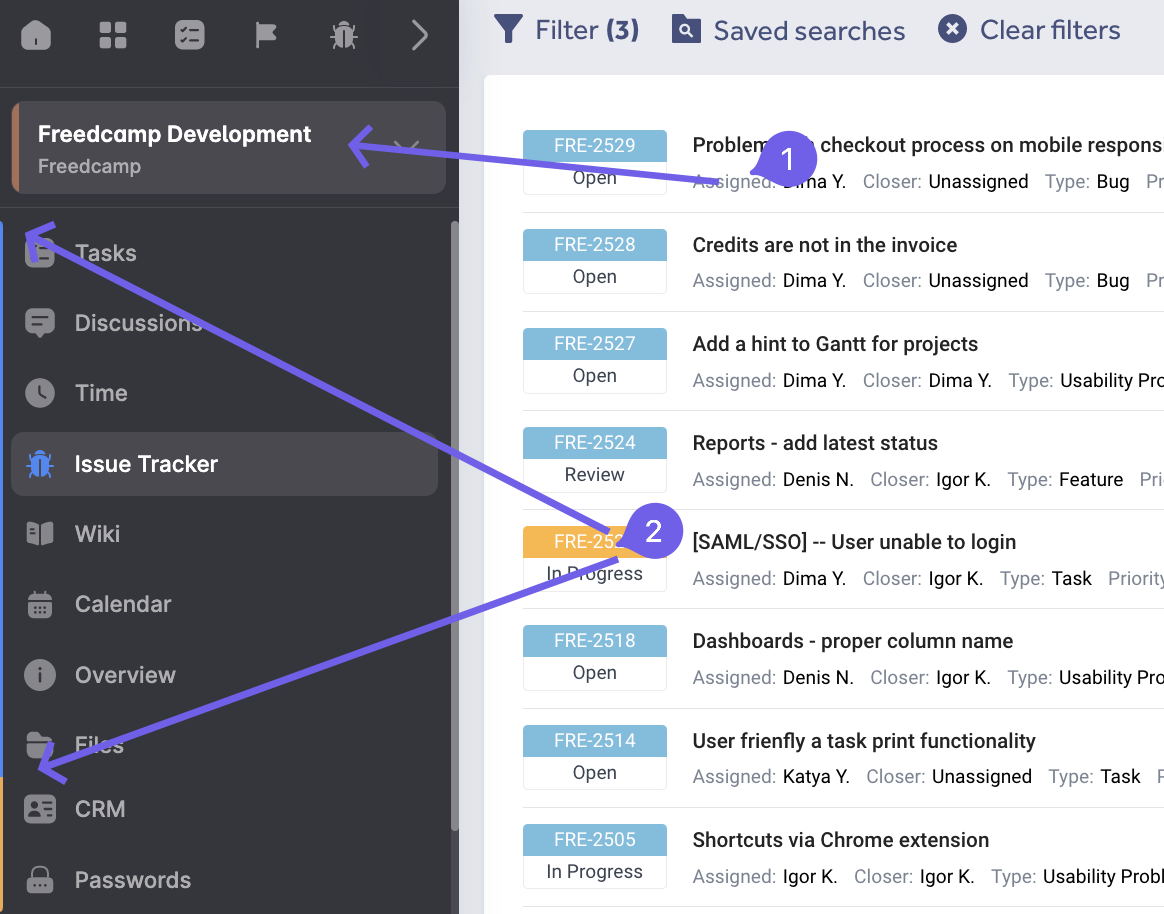Open the Freedcamp Development project dropdown
This screenshot has height=914, width=1164.
point(406,148)
